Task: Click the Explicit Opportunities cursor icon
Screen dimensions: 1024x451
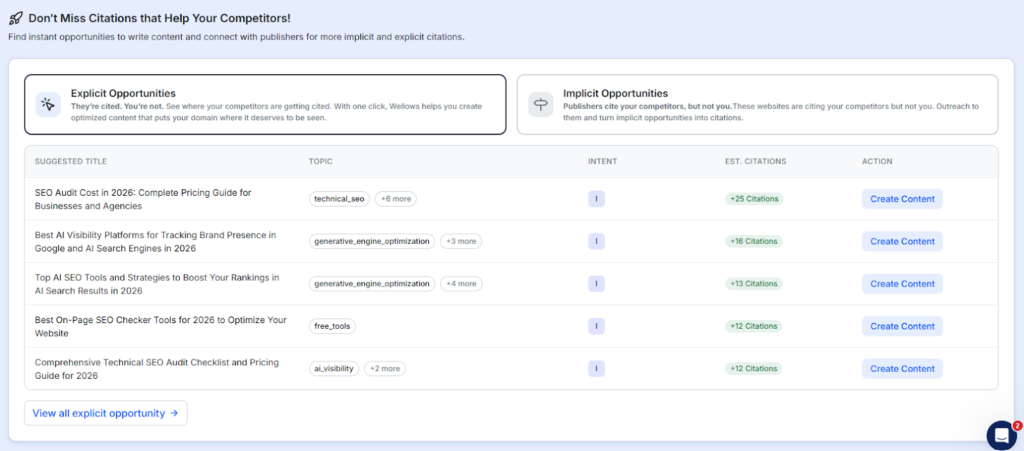Action: coord(48,105)
